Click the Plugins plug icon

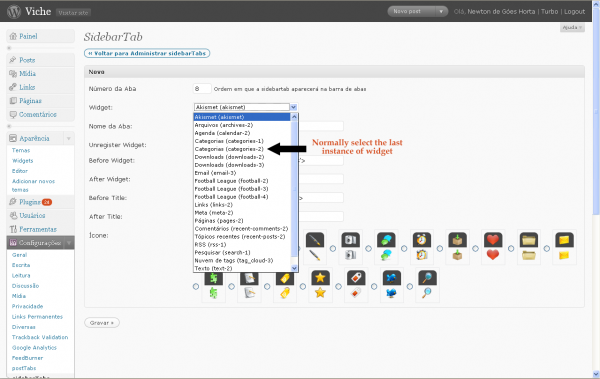(x=13, y=202)
